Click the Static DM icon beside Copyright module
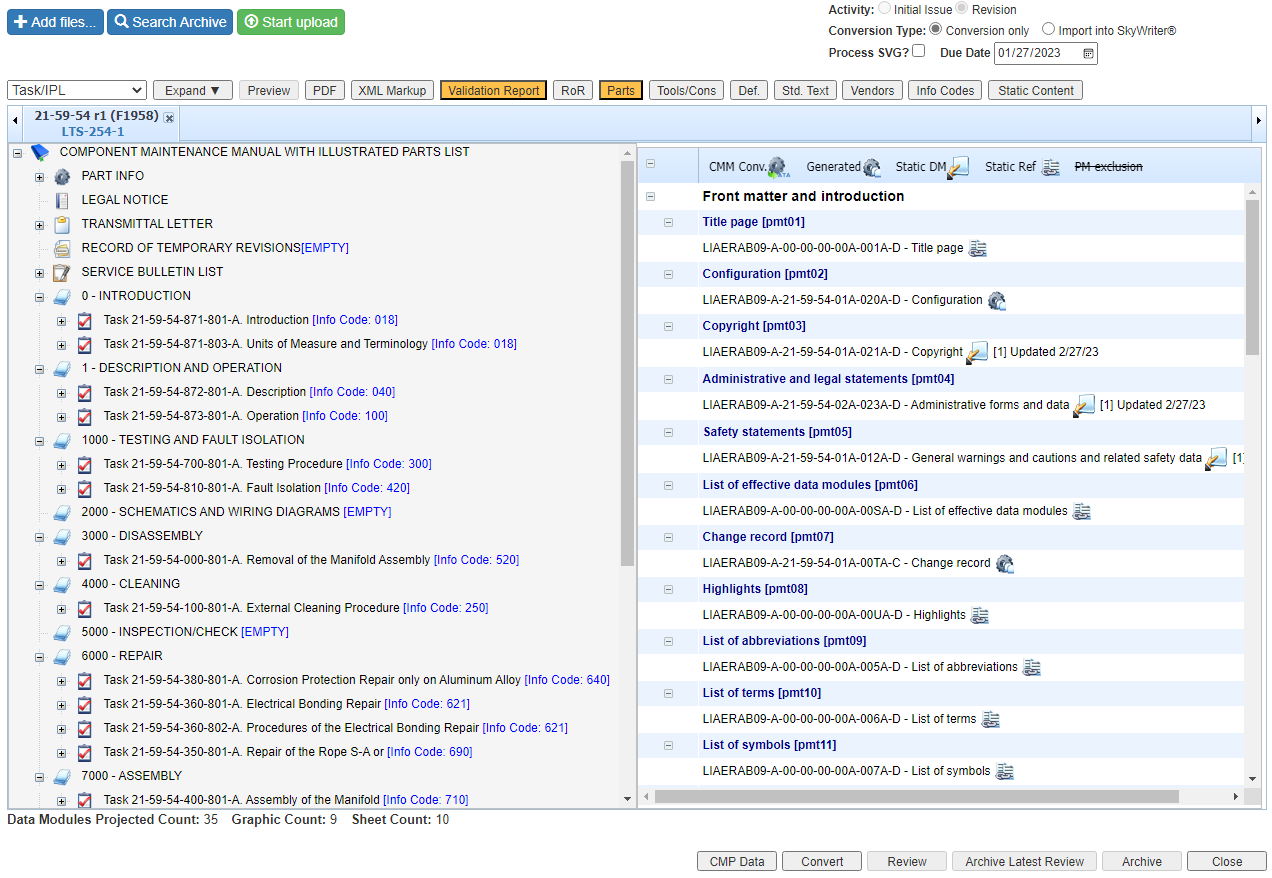Image resolution: width=1272 pixels, height=878 pixels. click(977, 352)
